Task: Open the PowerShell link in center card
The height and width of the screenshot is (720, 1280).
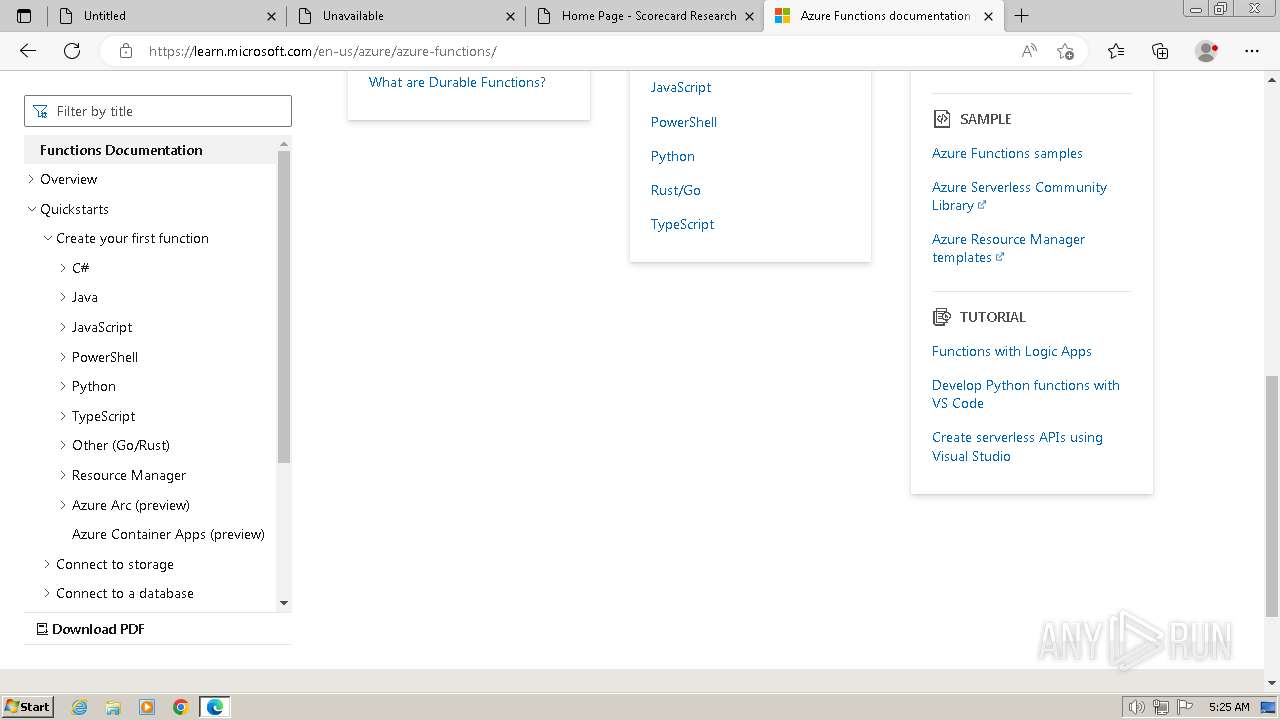Action: click(x=684, y=122)
